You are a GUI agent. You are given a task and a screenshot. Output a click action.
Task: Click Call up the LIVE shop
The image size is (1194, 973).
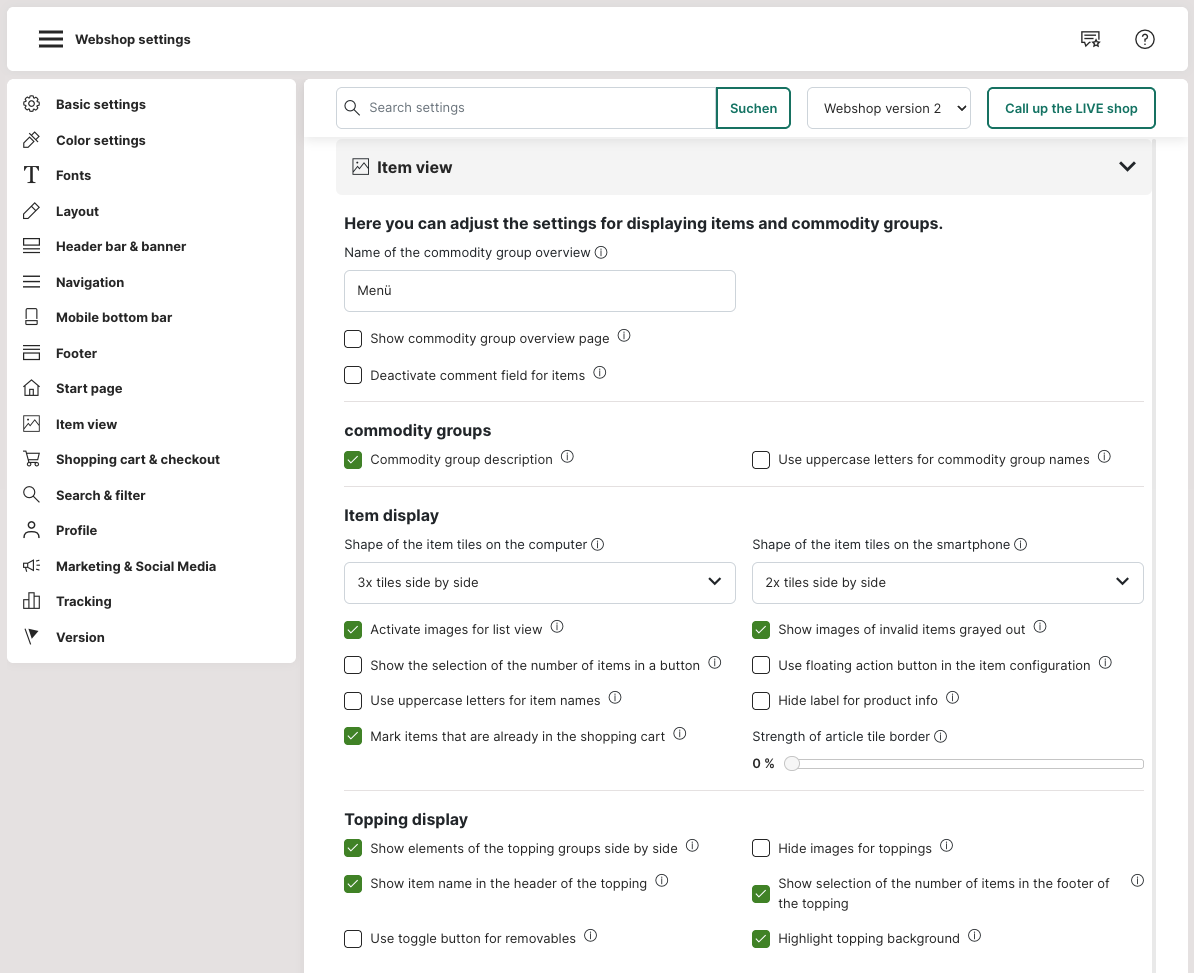[x=1070, y=108]
